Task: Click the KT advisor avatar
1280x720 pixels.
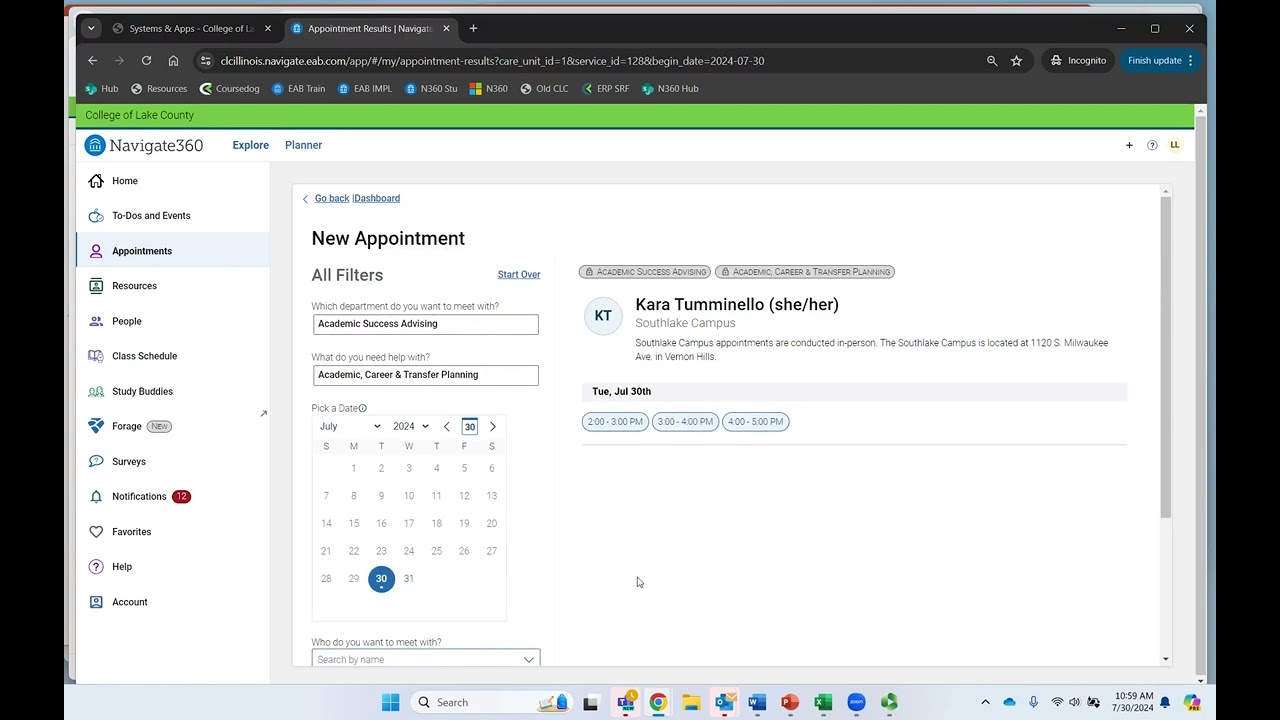Action: (x=603, y=316)
